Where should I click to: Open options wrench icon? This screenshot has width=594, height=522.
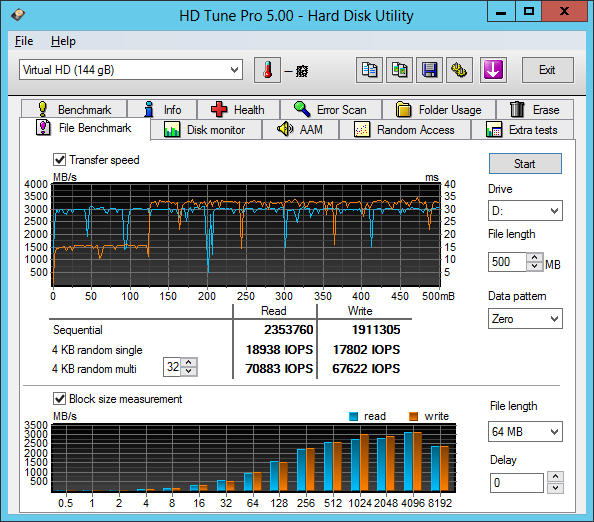(459, 70)
